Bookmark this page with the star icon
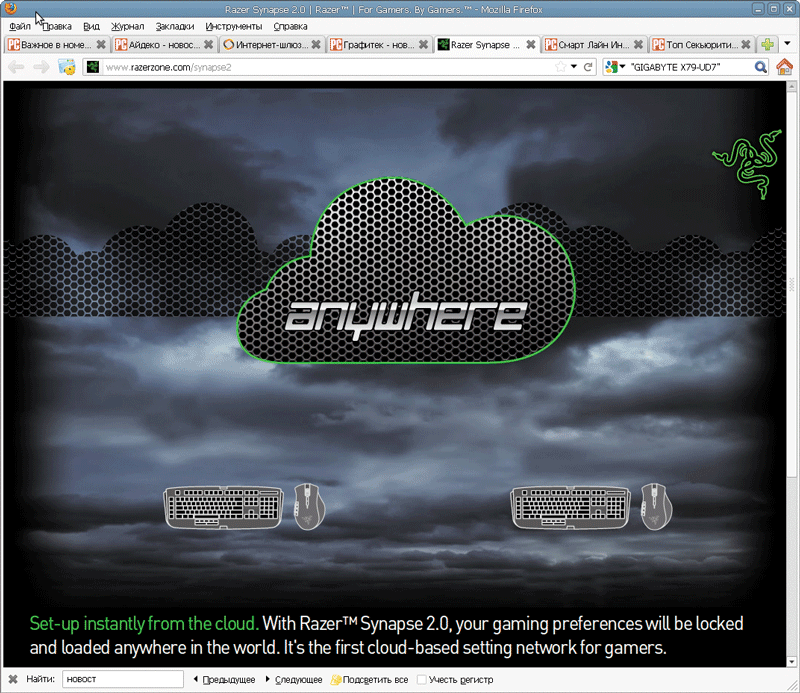The height and width of the screenshot is (693, 800). point(561,67)
